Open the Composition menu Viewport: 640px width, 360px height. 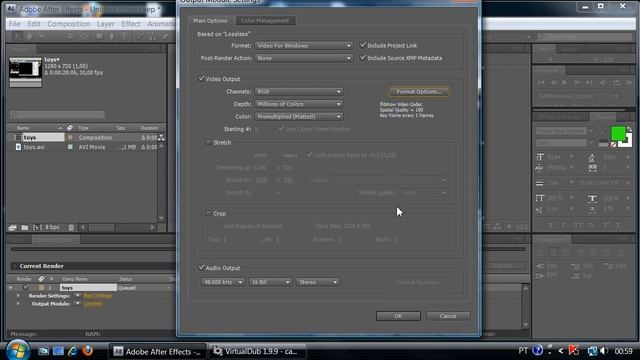69,24
